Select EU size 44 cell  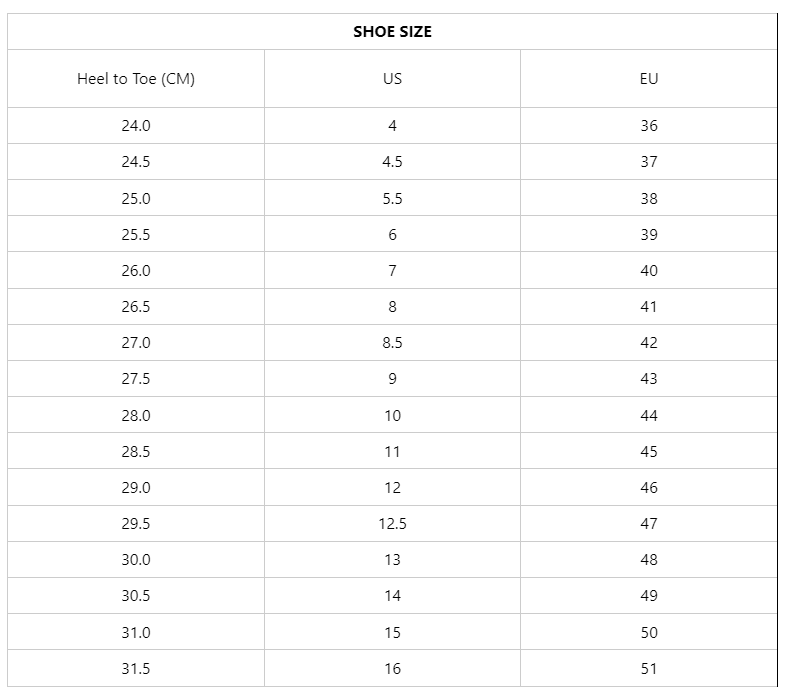point(649,416)
